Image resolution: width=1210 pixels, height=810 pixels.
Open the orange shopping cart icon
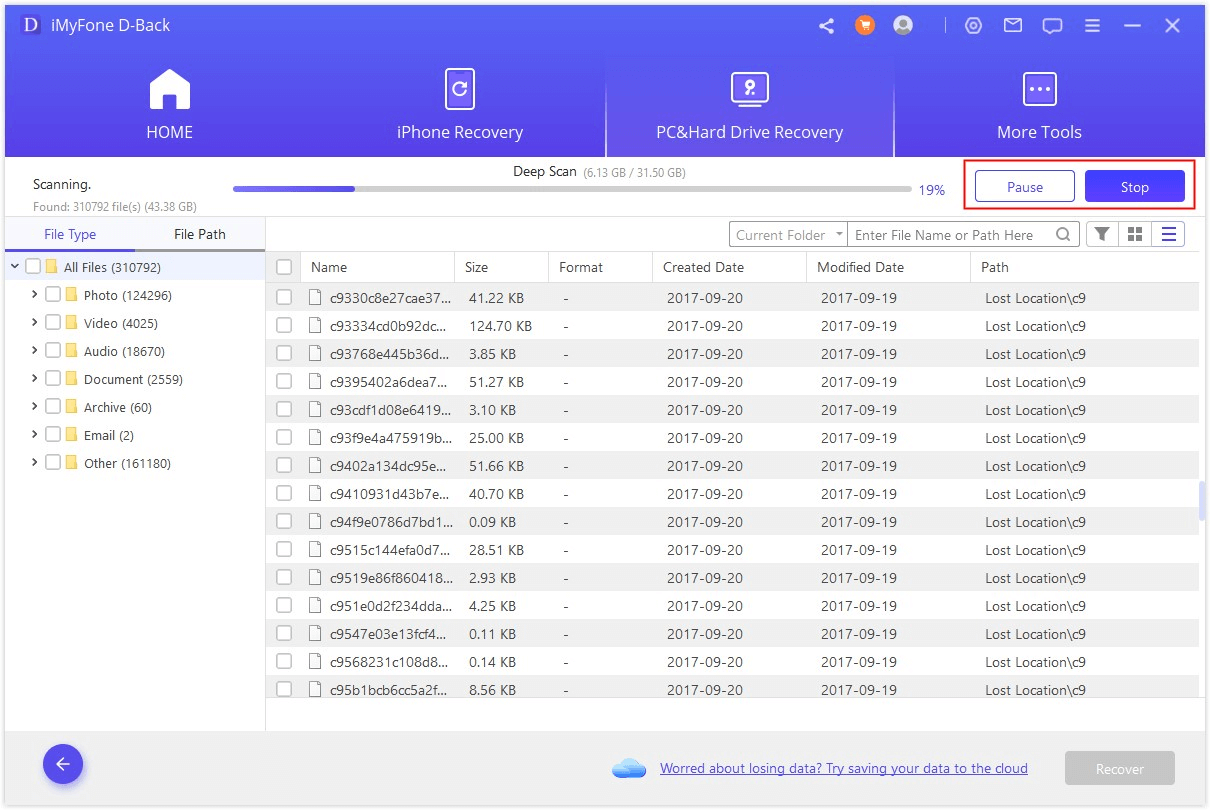click(x=865, y=26)
